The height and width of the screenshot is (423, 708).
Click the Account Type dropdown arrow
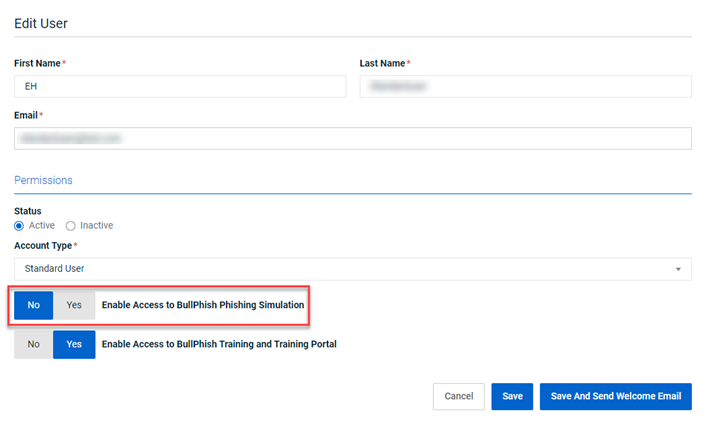point(678,269)
